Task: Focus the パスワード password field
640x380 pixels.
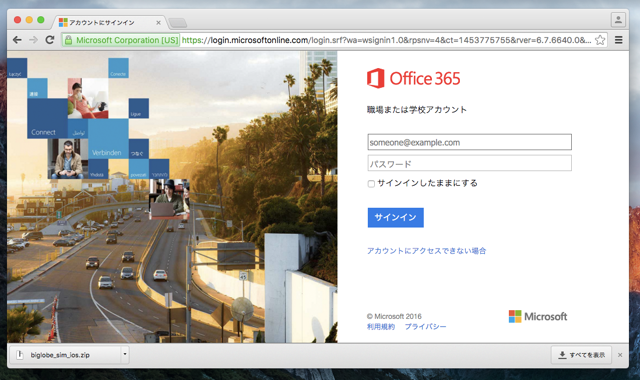Action: click(x=469, y=163)
